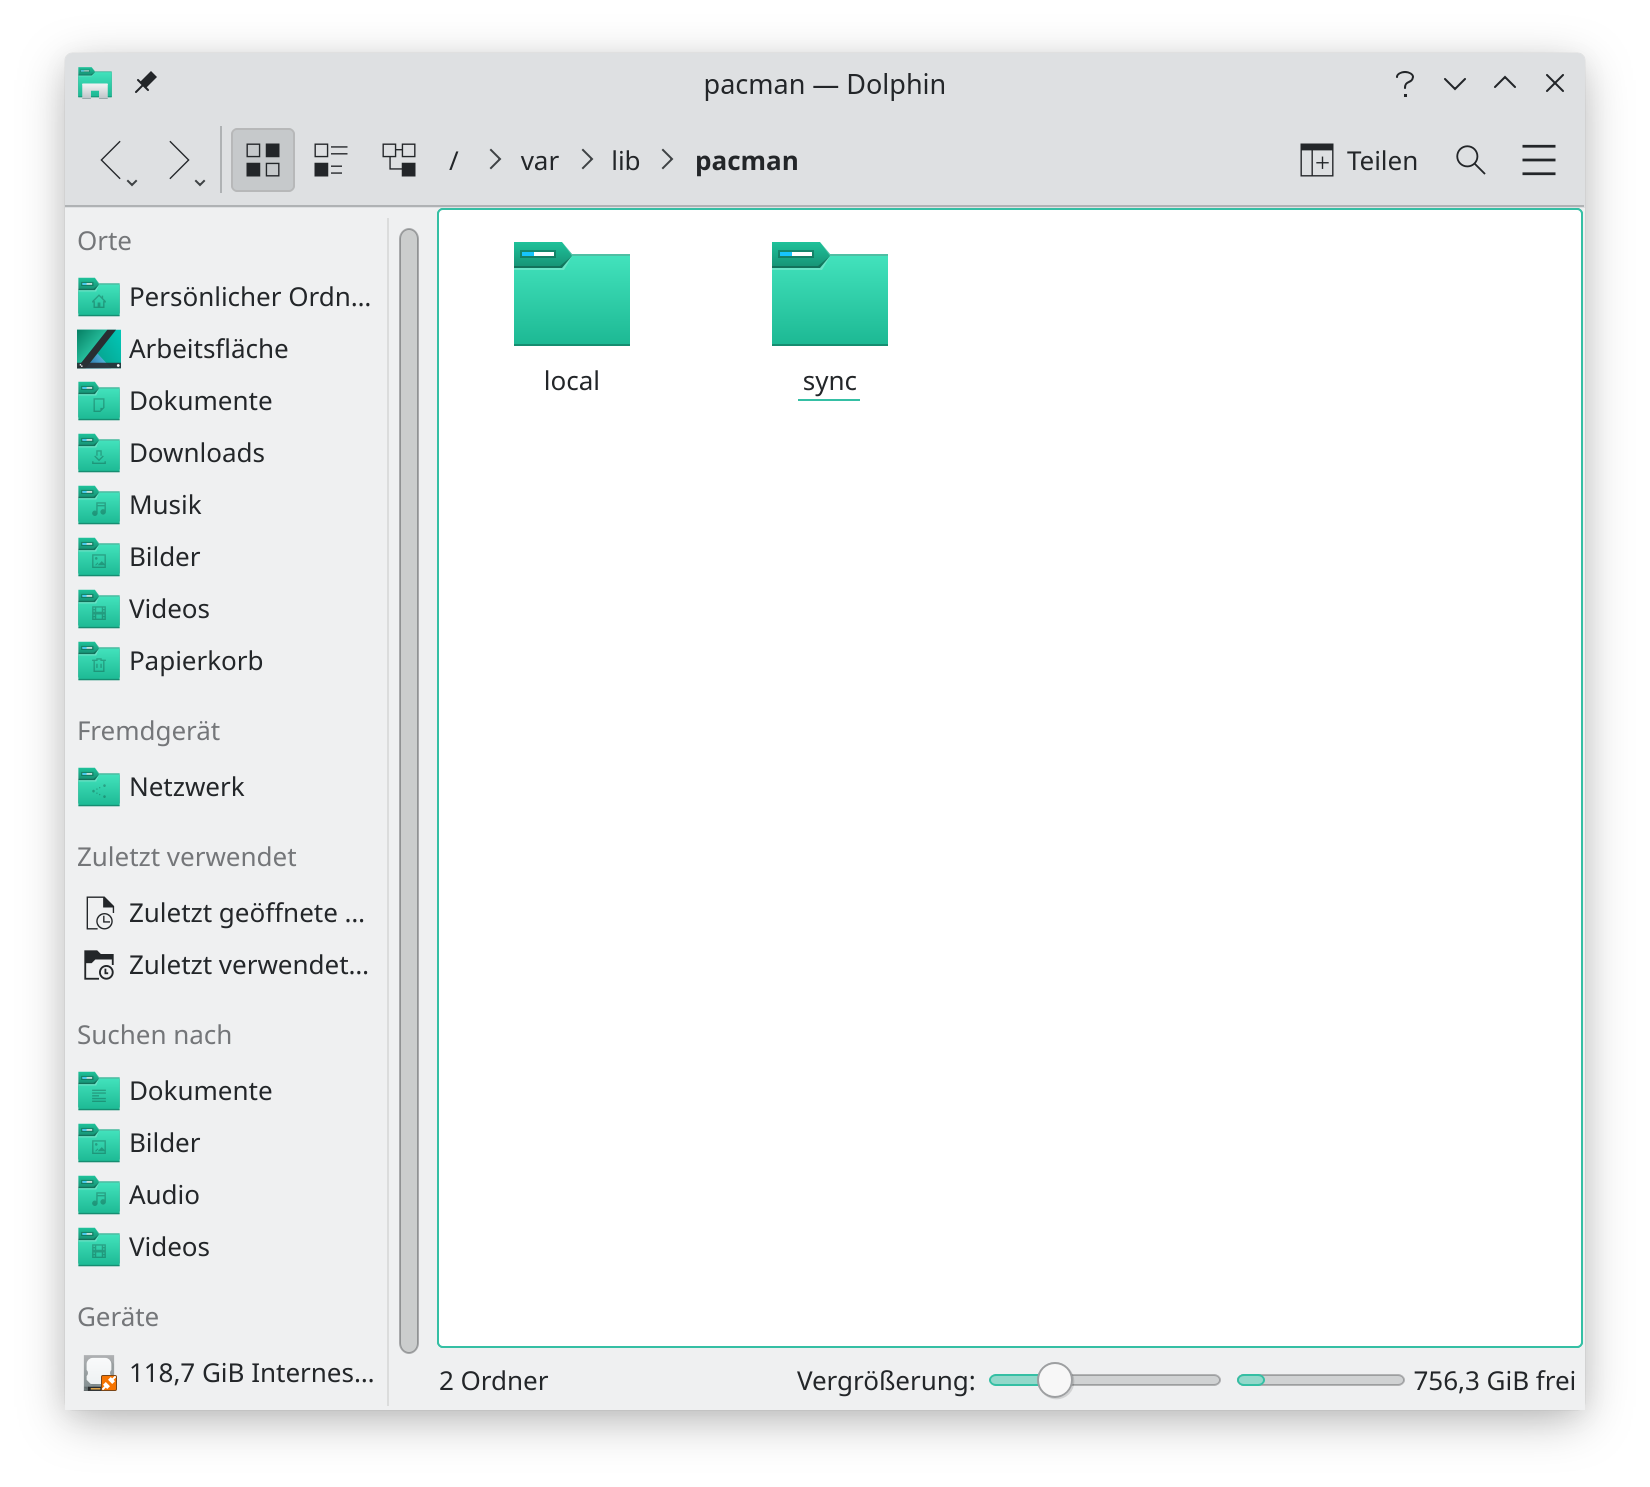Click the question mark help button
Viewport: 1650px width, 1487px height.
click(x=1405, y=84)
